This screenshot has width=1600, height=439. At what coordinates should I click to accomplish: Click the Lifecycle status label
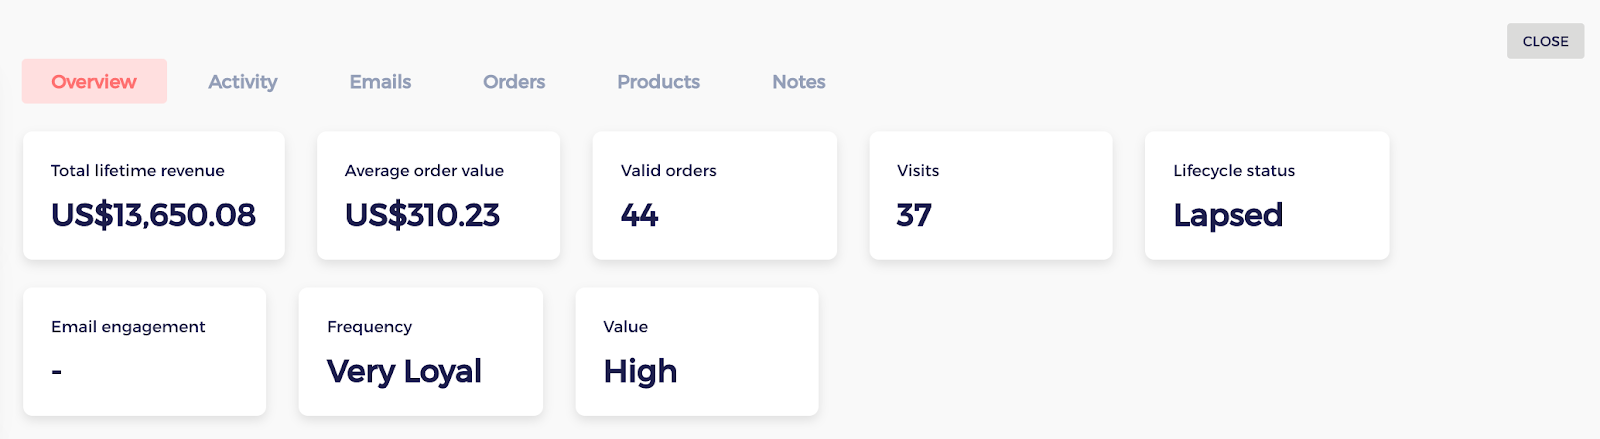tap(1234, 171)
